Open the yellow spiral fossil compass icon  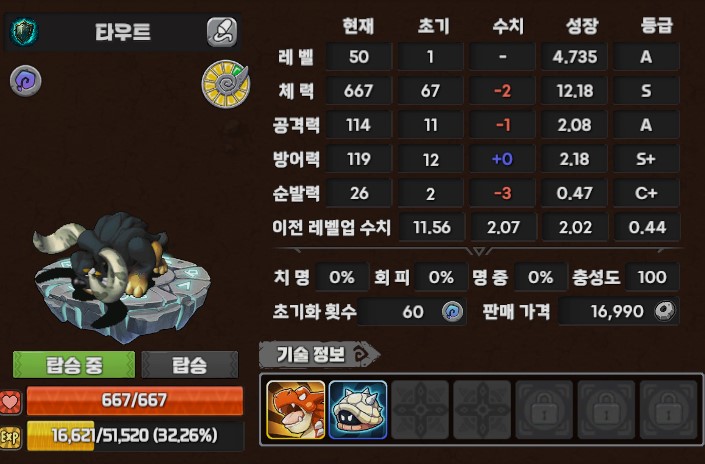click(x=226, y=84)
